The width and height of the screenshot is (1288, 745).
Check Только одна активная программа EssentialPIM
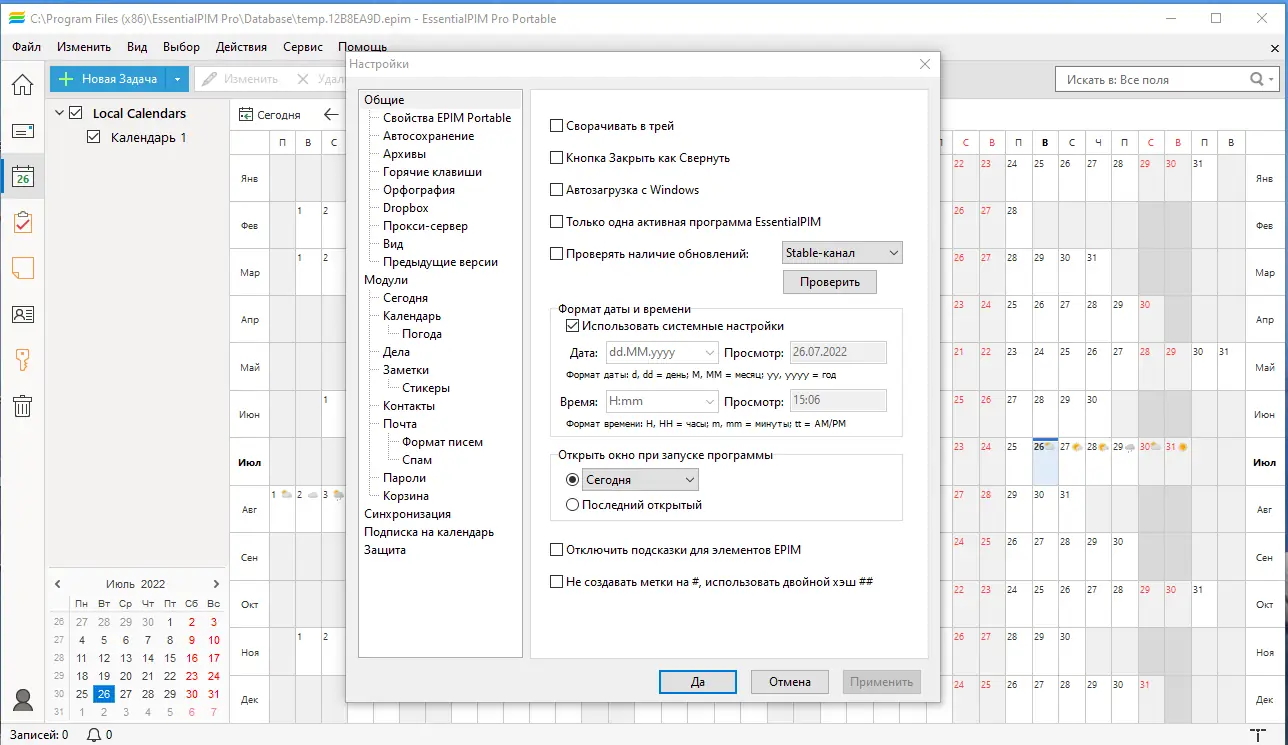557,222
